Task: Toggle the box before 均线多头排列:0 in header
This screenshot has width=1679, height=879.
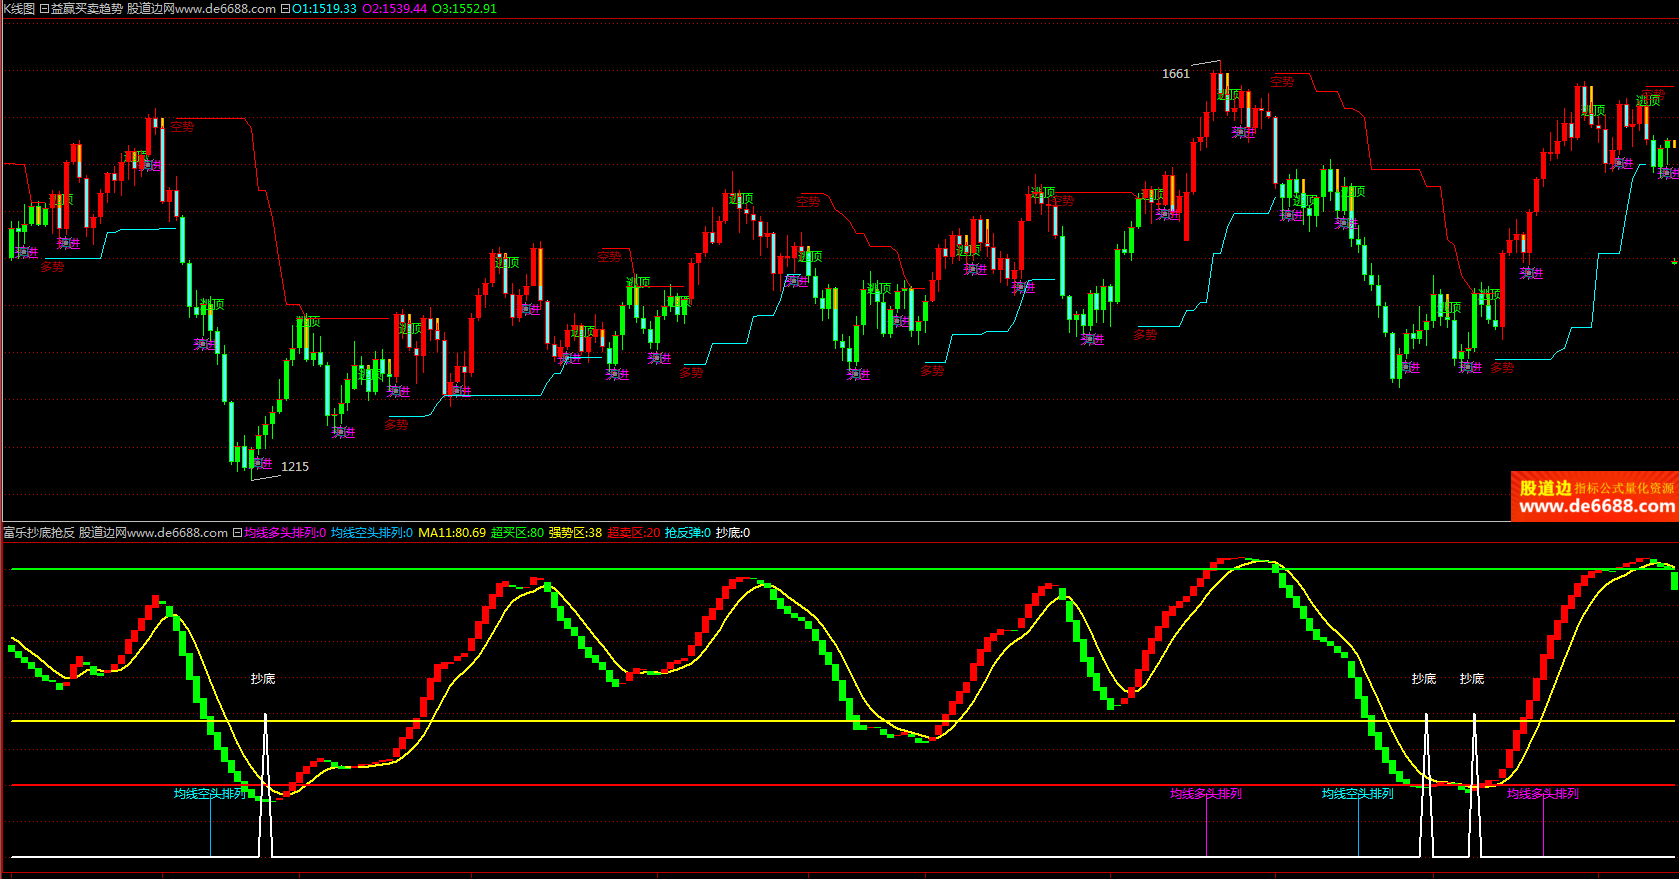Action: [x=238, y=533]
